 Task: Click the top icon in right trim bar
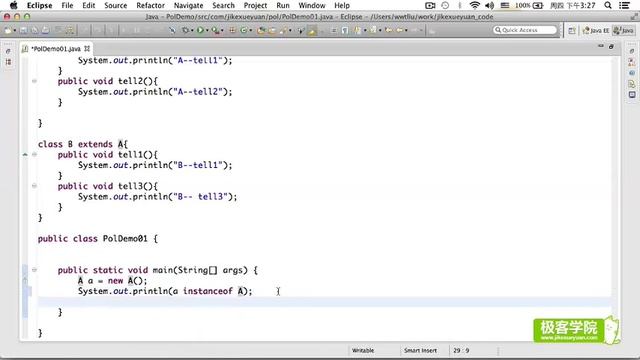coord(632,51)
